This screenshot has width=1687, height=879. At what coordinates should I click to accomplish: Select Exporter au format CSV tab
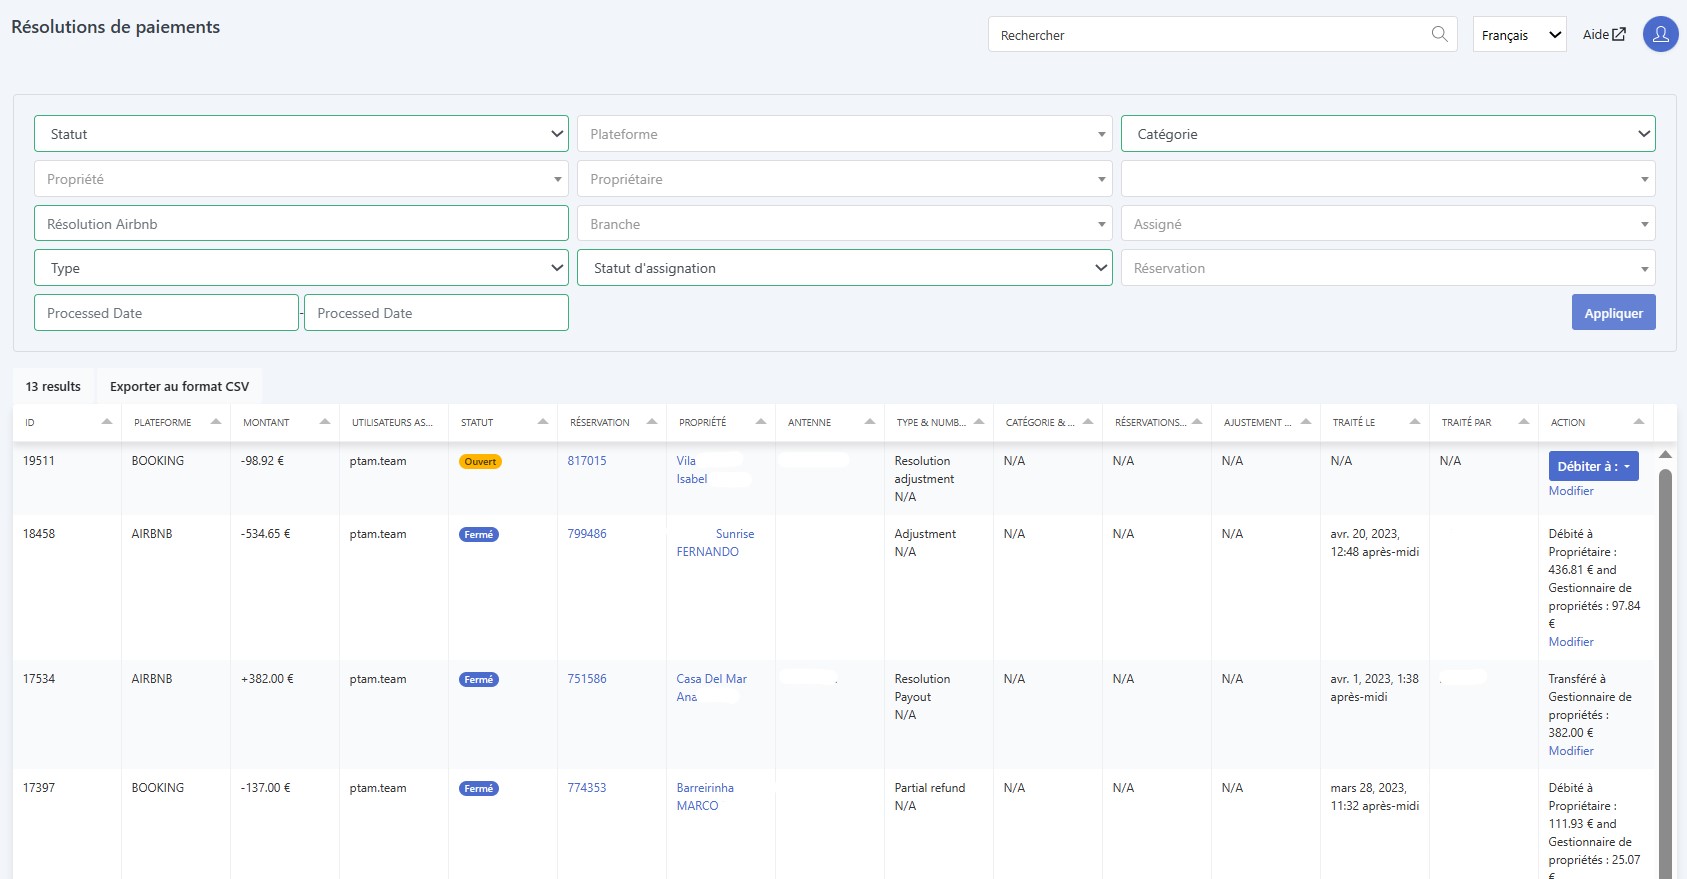[x=180, y=386]
